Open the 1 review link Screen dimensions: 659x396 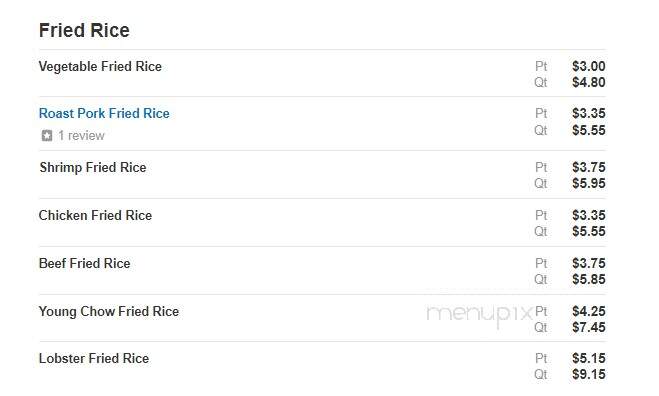pyautogui.click(x=81, y=135)
